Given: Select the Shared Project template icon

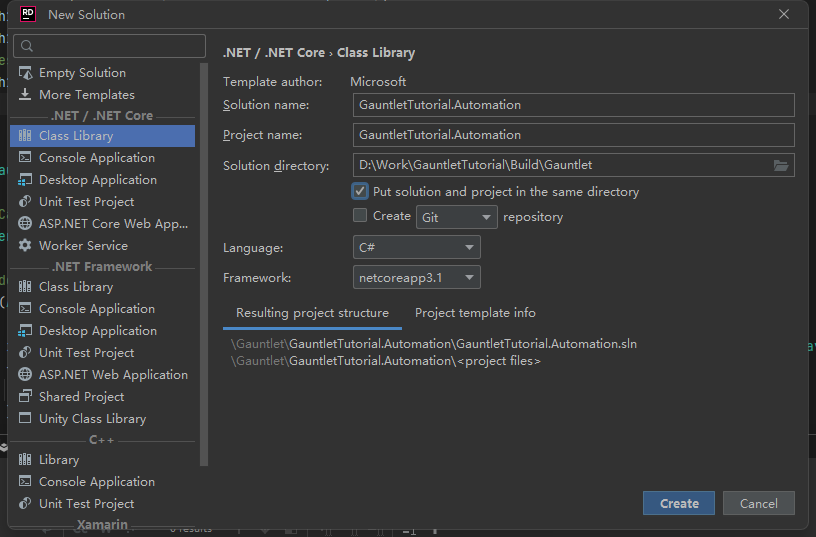Looking at the screenshot, I should [25, 397].
